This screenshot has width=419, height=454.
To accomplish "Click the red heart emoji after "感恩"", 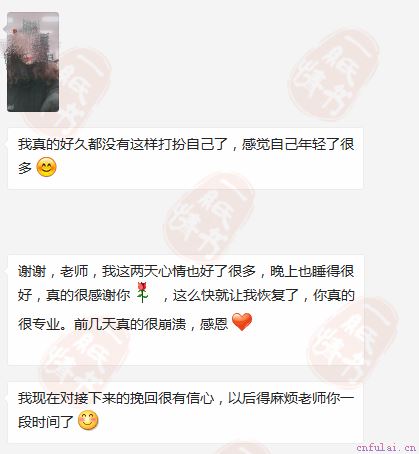I will 242,322.
